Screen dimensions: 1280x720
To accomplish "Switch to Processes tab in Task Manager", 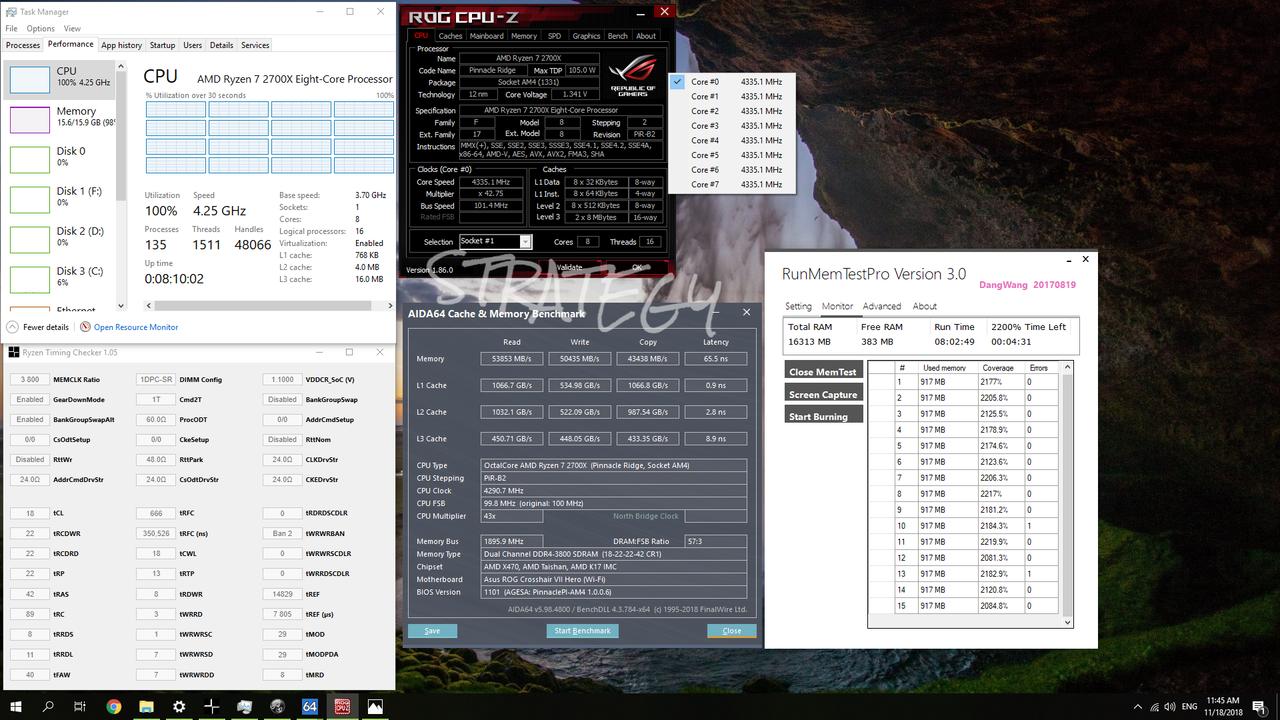I will (x=23, y=45).
